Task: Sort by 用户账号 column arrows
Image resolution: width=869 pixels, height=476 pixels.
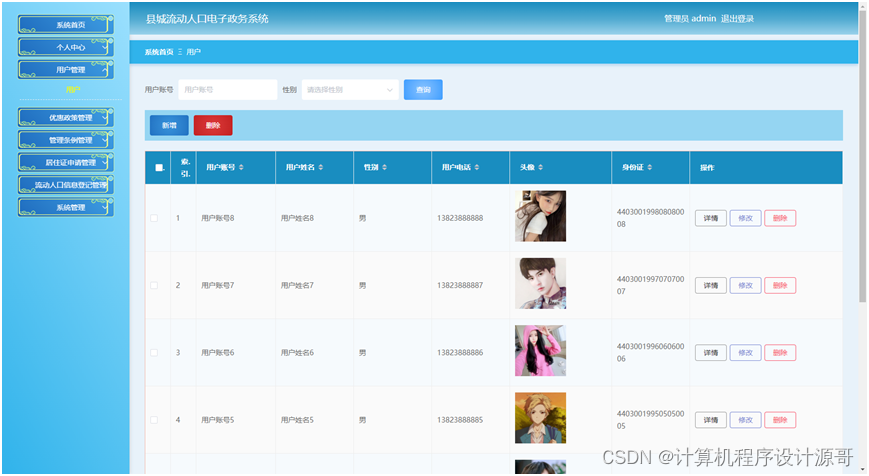Action: 241,167
